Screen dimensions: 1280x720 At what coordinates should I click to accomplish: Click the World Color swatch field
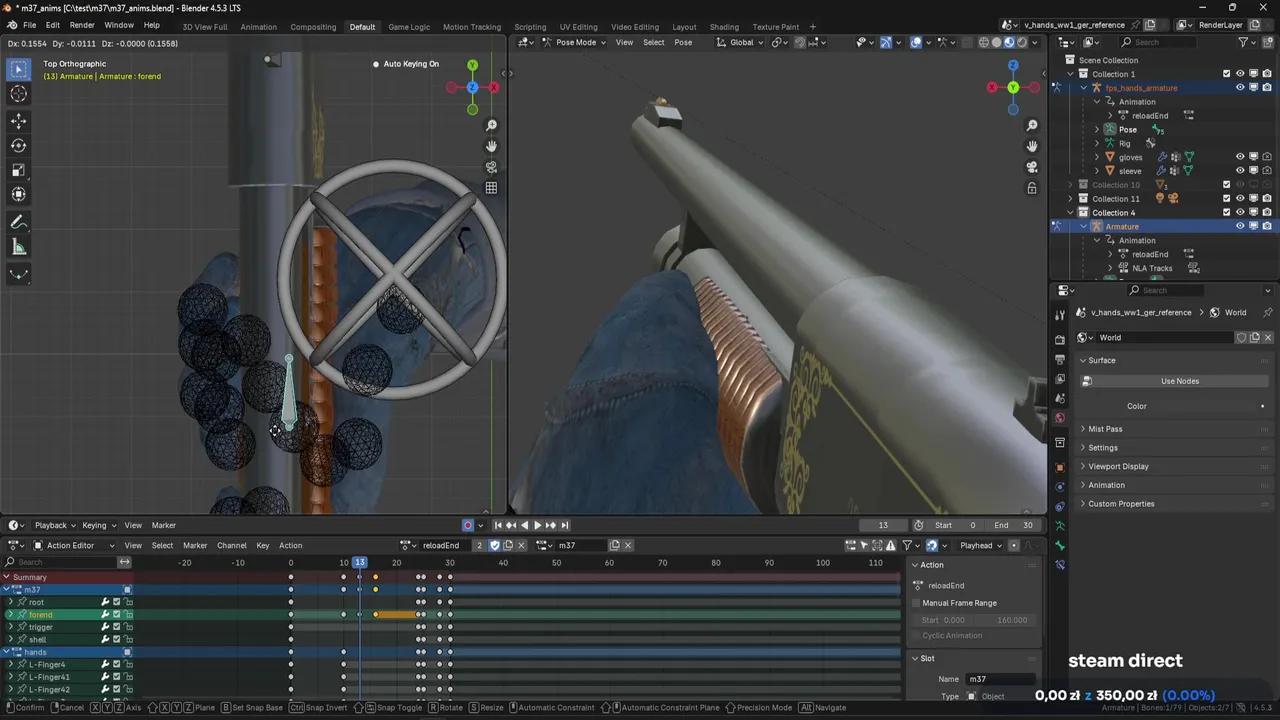(1205, 406)
